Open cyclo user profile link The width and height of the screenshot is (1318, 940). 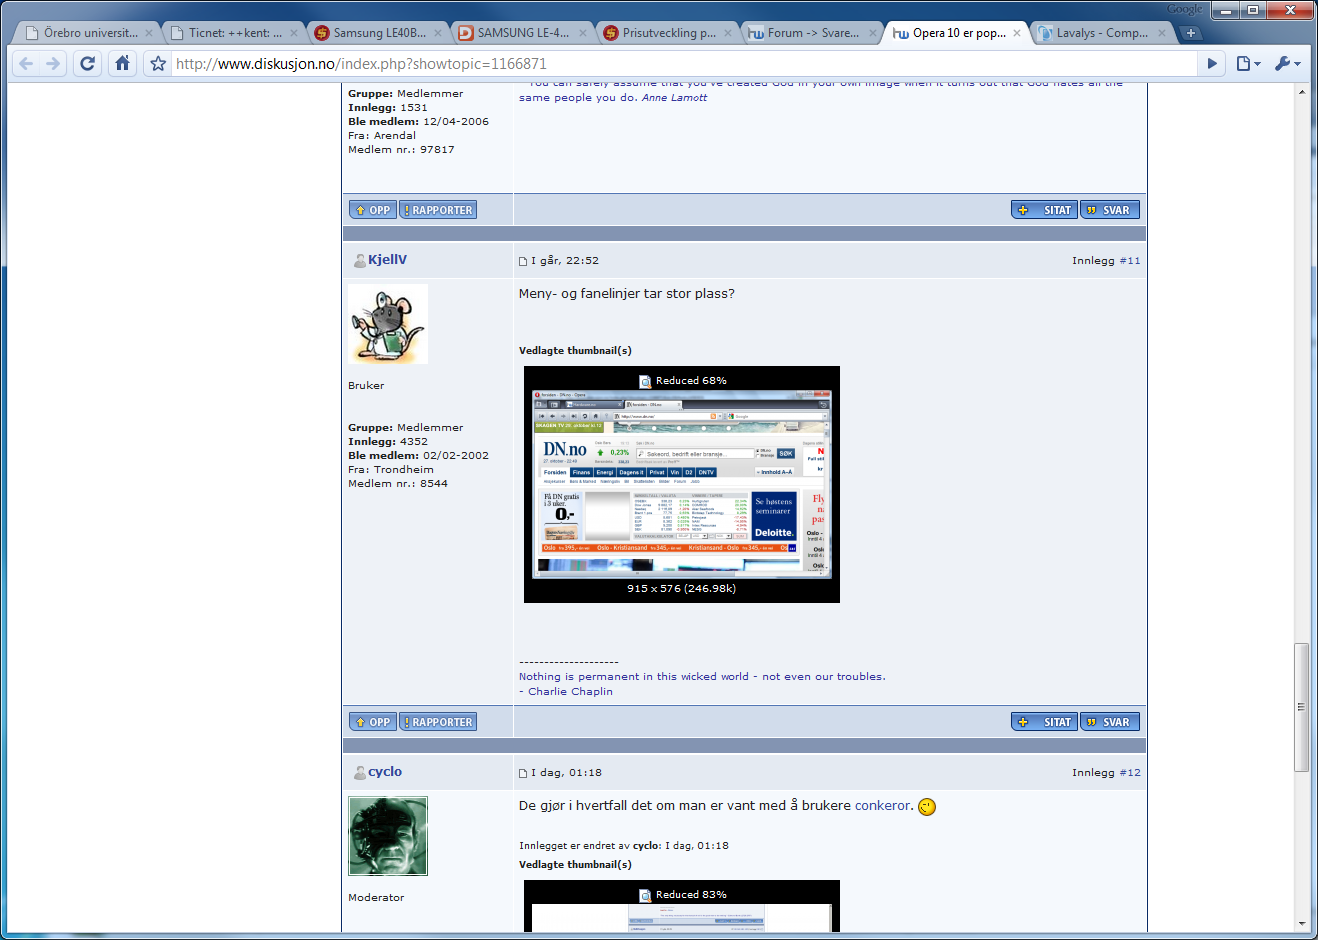[385, 772]
